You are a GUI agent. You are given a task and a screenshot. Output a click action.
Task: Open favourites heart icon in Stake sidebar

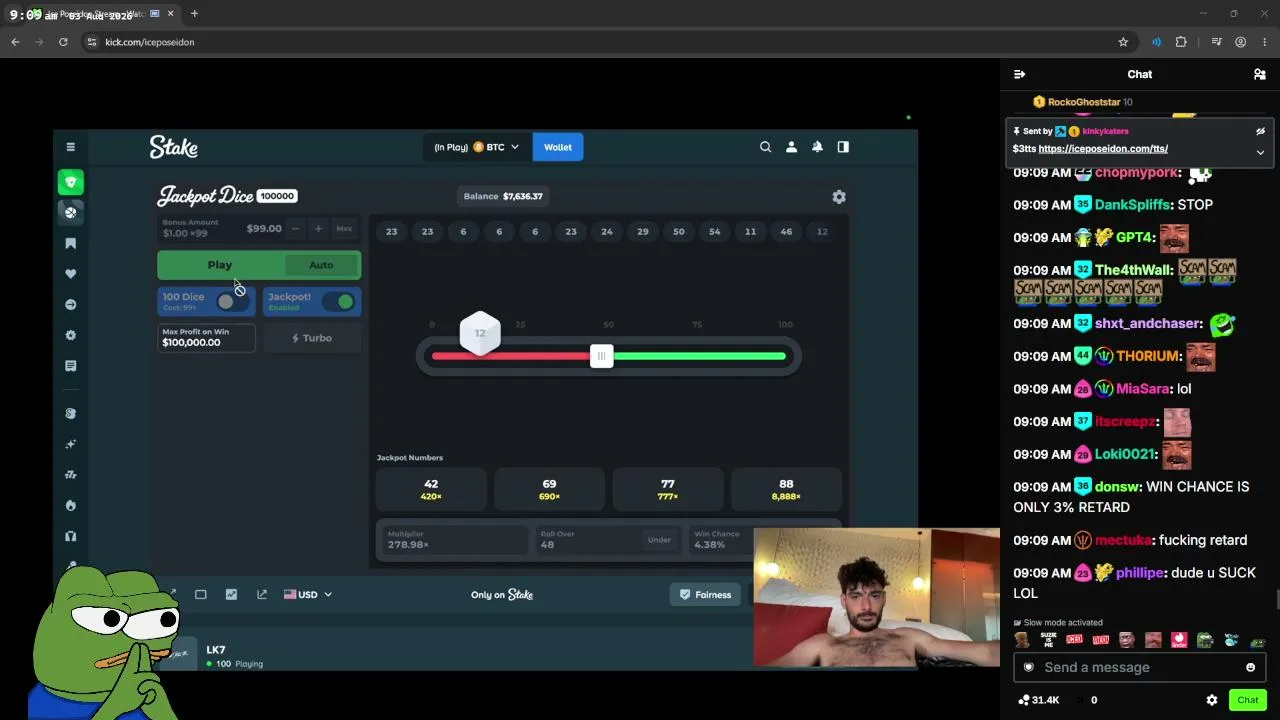pos(70,274)
